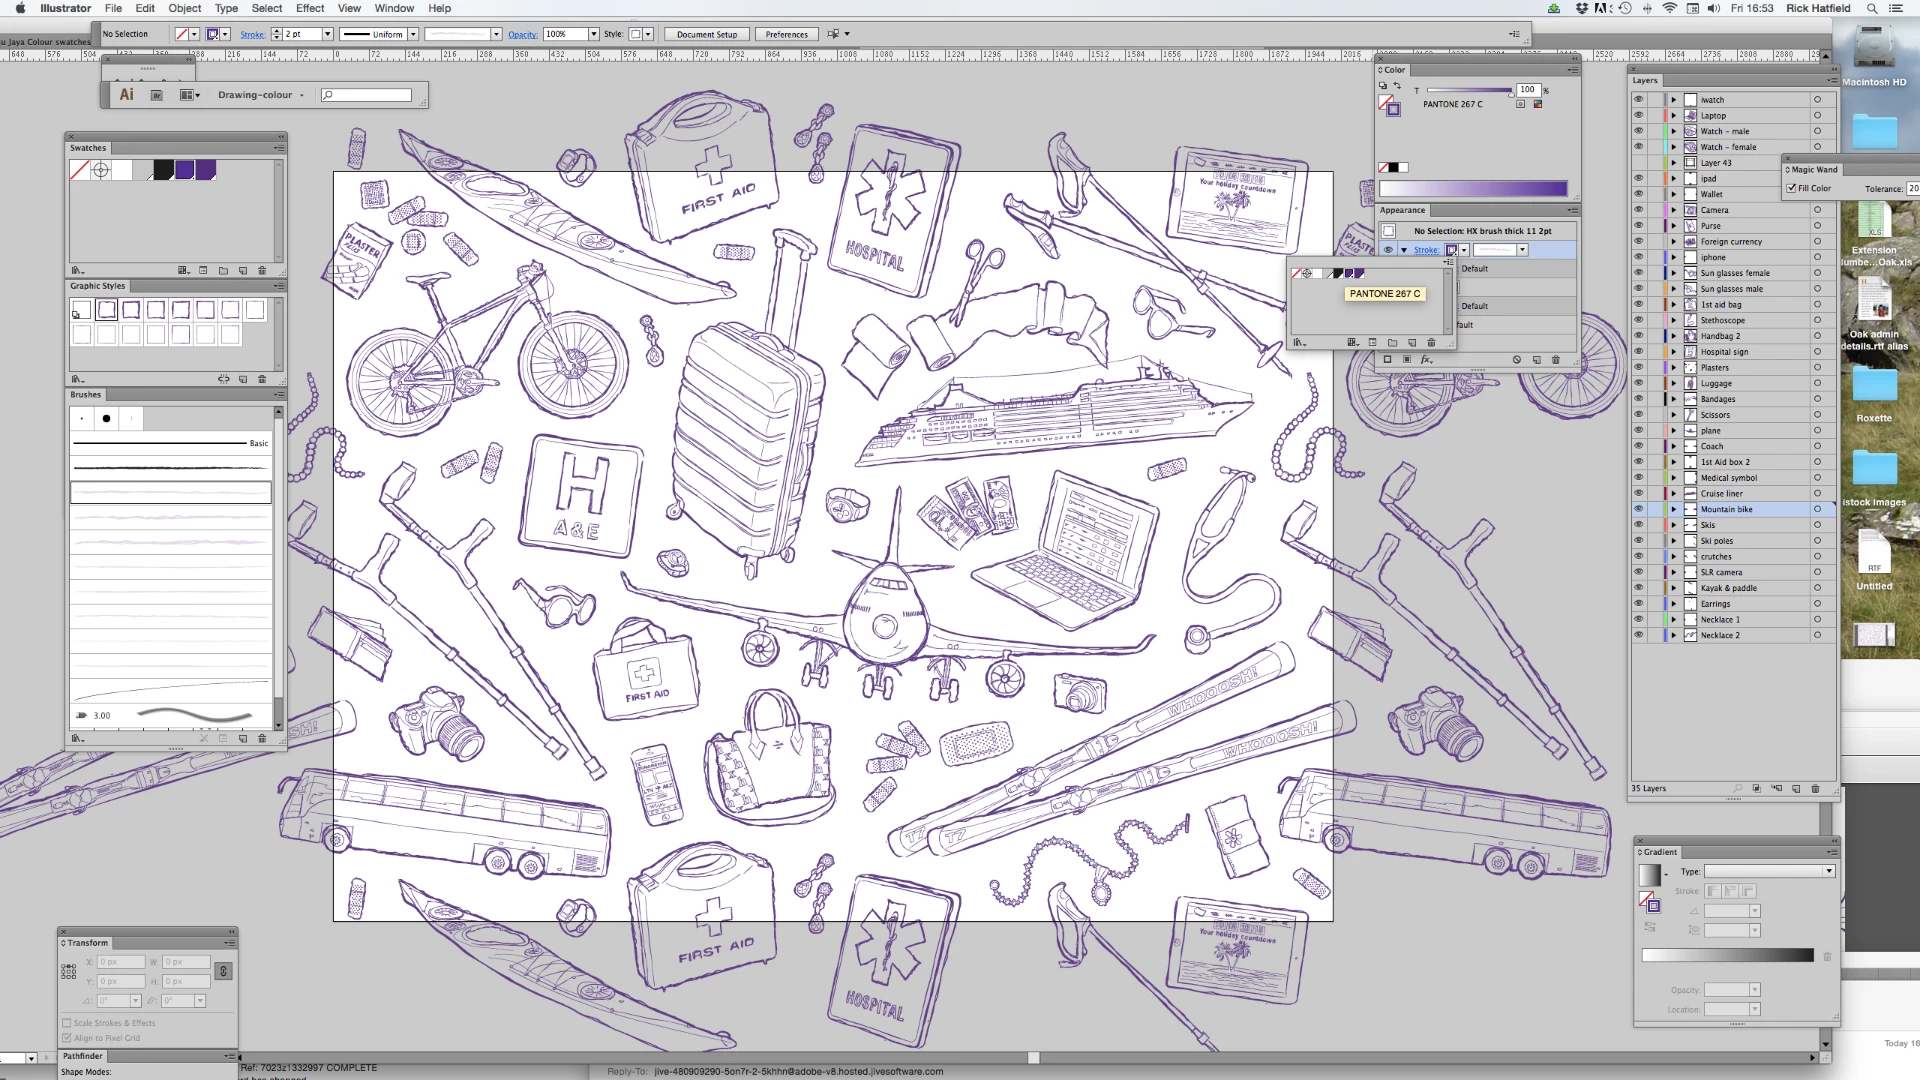
Task: Create new color group folder in Swatches
Action: [223, 271]
